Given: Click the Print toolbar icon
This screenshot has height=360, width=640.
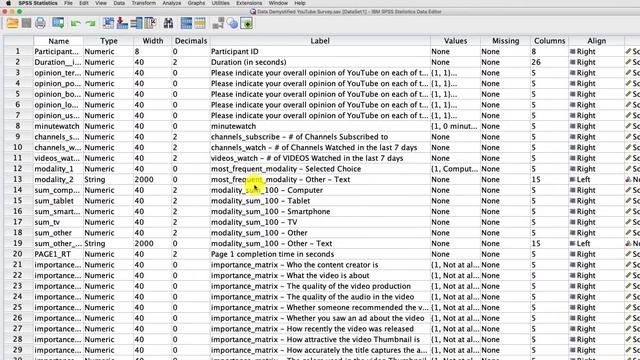Looking at the screenshot, I should pyautogui.click(x=40, y=23).
